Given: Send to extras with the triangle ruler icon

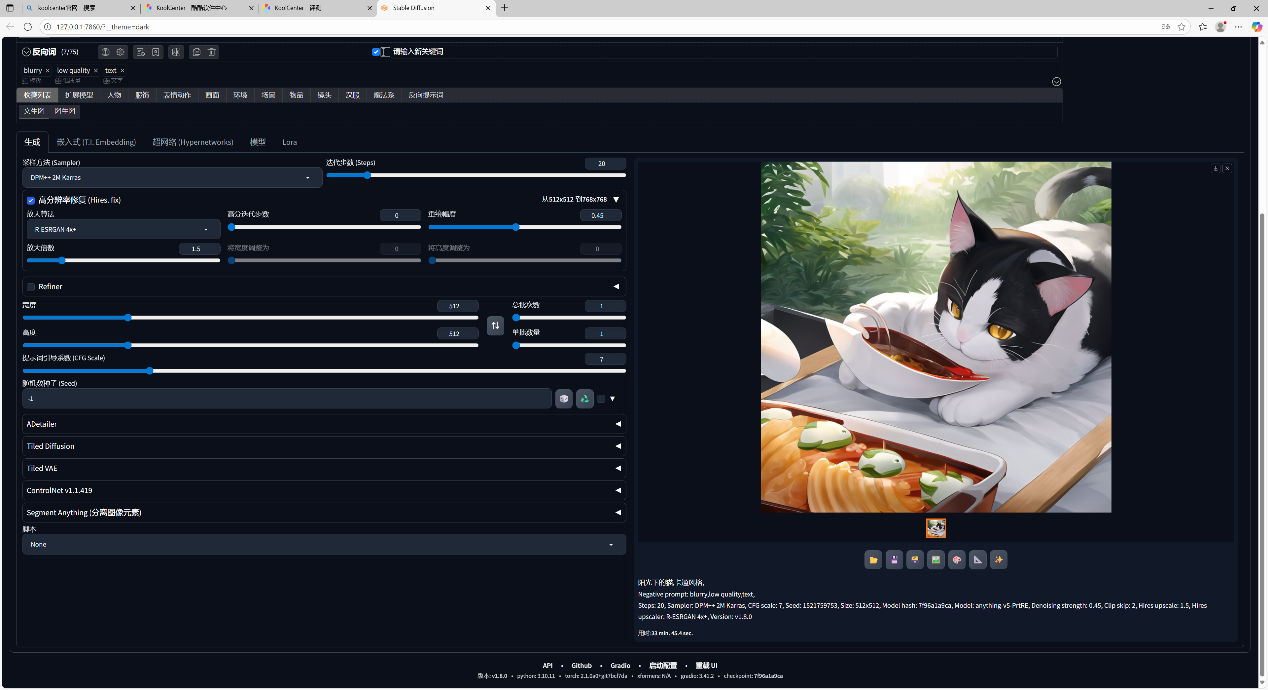Looking at the screenshot, I should pos(978,560).
